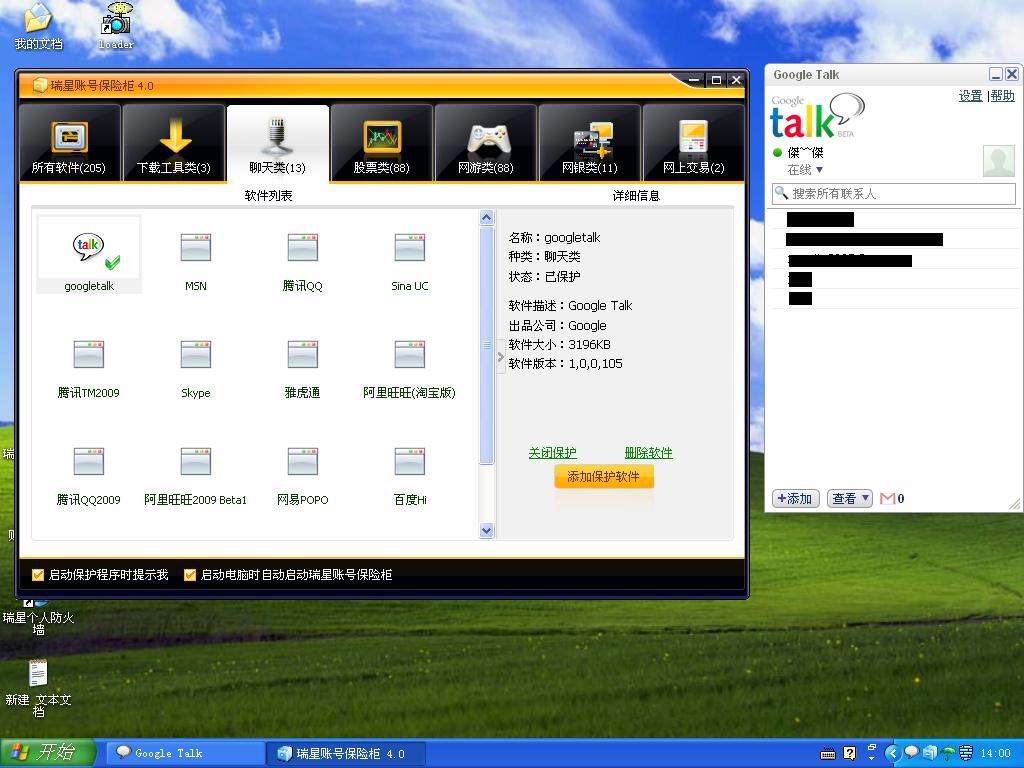
Task: Open the 我的文档 desktop icon
Action: coord(38,26)
